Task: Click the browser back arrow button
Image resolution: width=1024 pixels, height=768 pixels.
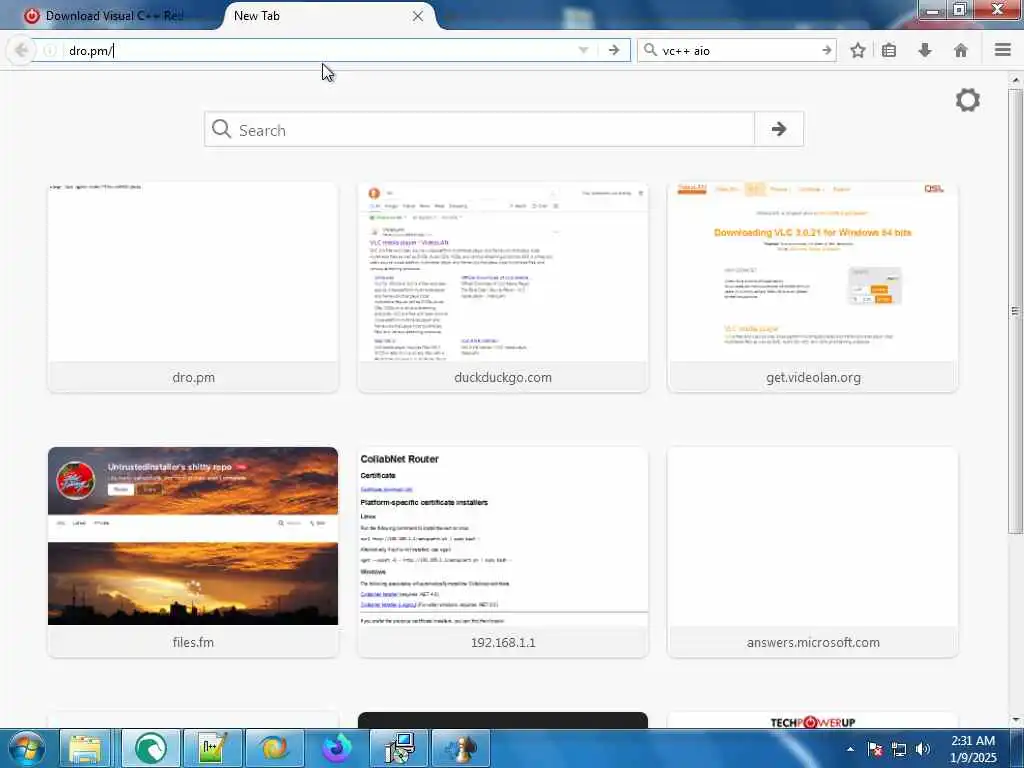Action: [x=21, y=50]
